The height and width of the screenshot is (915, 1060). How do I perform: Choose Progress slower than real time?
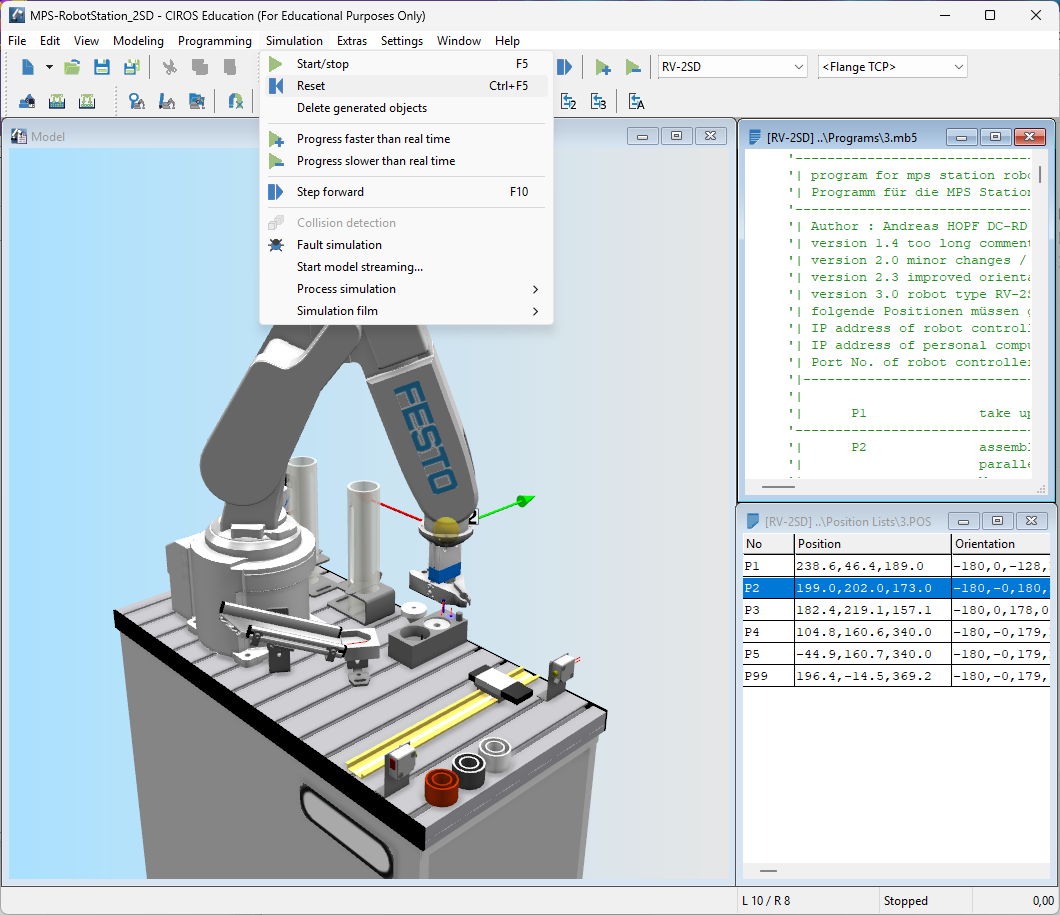click(406, 161)
